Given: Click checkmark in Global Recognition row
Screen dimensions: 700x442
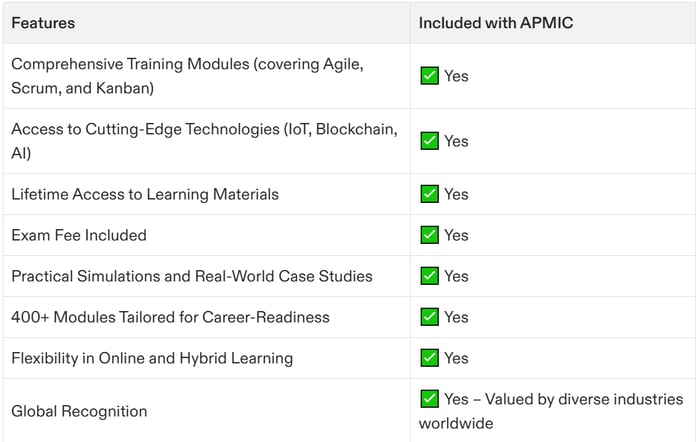Looking at the screenshot, I should pos(429,399).
